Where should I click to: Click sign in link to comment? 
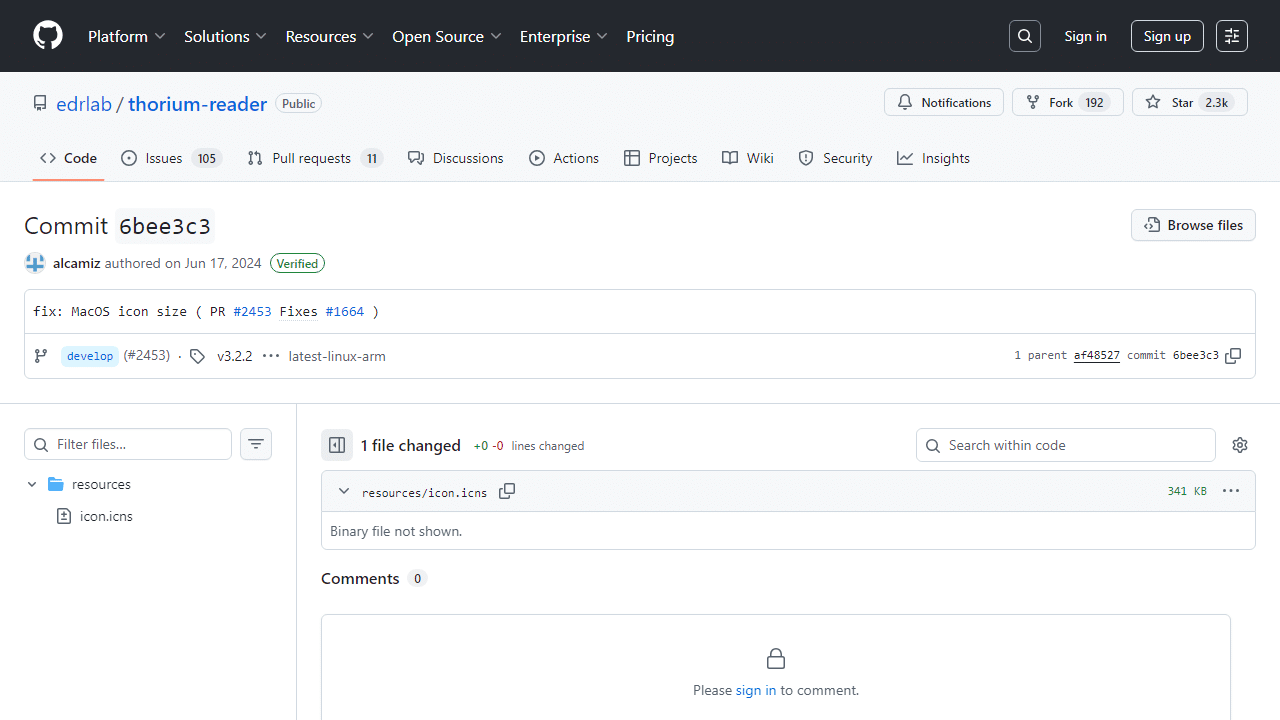tap(756, 690)
